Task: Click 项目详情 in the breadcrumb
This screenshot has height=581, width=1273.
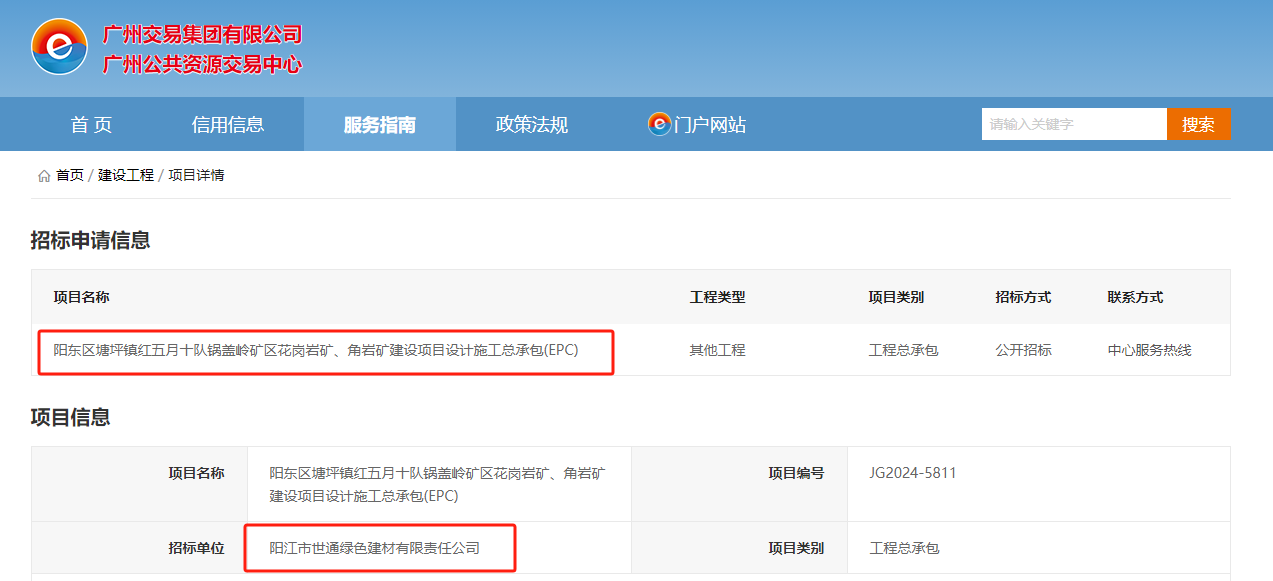Action: 196,175
